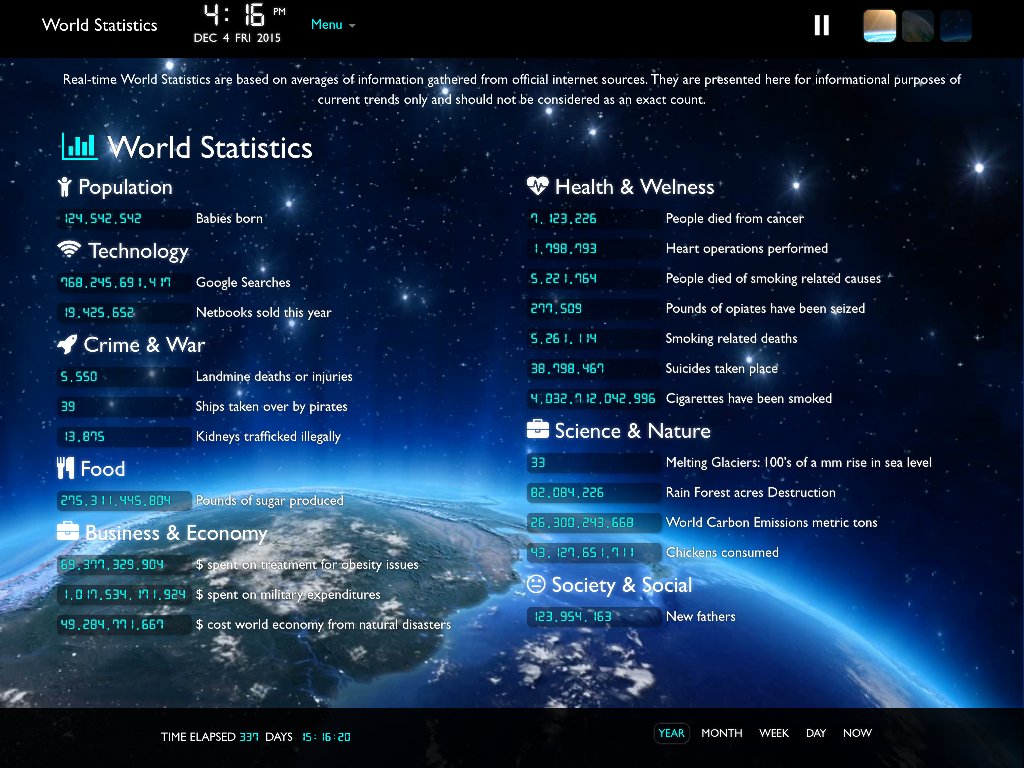Click the Heart operations performed label
The image size is (1024, 768).
(746, 249)
